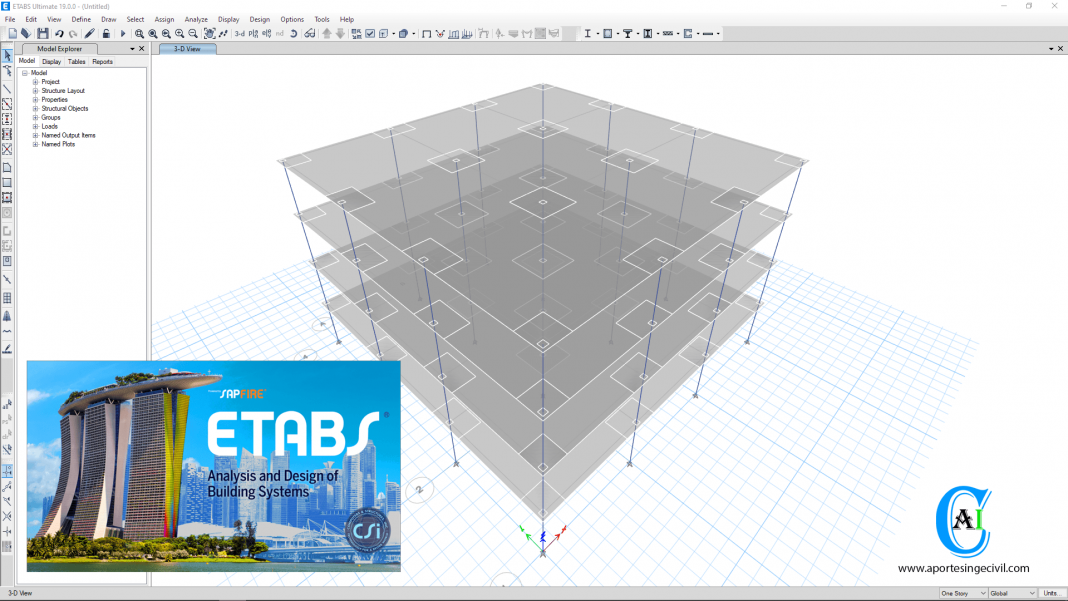The image size is (1068, 601).
Task: Click the Run Analysis arrow icon
Action: tap(121, 33)
